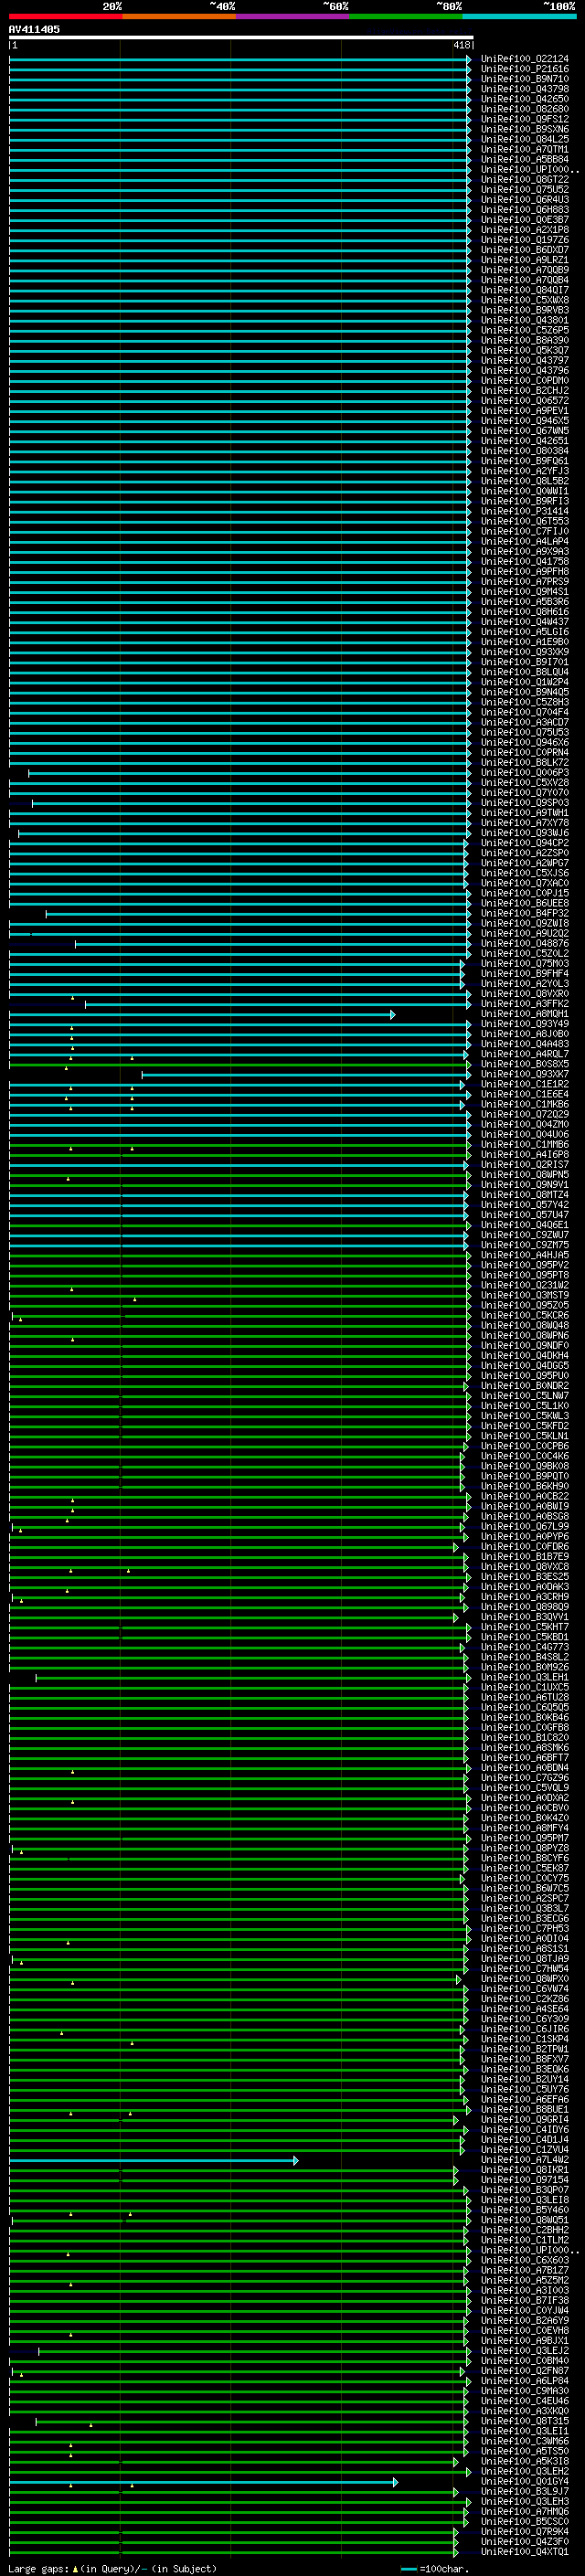Click the red ~20% legend color bar
The width and height of the screenshot is (585, 2576).
65,16
